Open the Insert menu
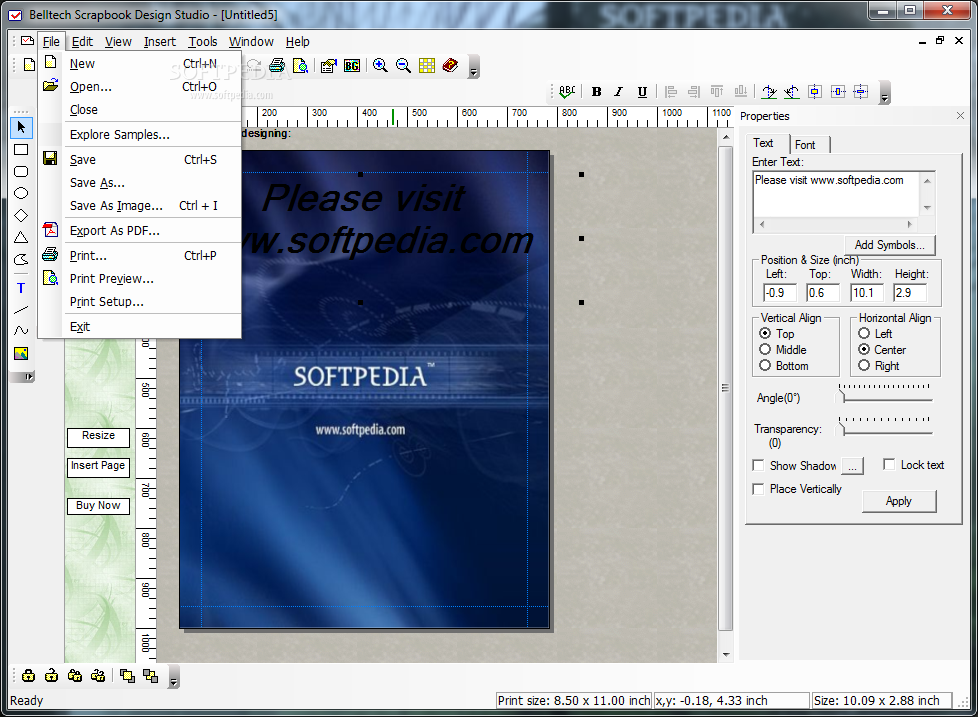Viewport: 978px width, 717px height. pyautogui.click(x=160, y=42)
